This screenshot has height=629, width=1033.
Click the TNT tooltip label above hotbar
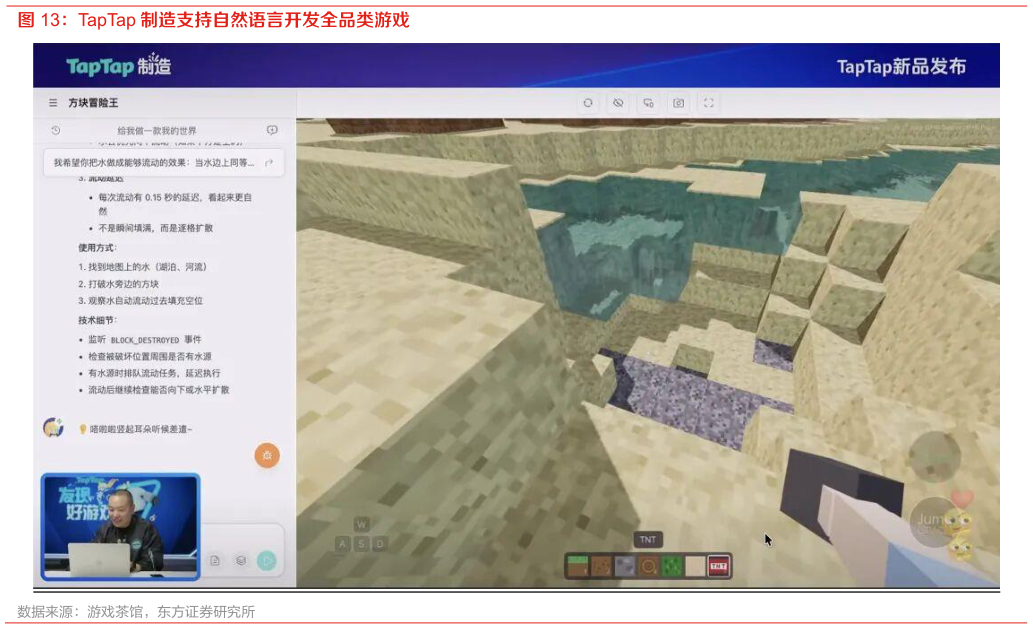[648, 539]
